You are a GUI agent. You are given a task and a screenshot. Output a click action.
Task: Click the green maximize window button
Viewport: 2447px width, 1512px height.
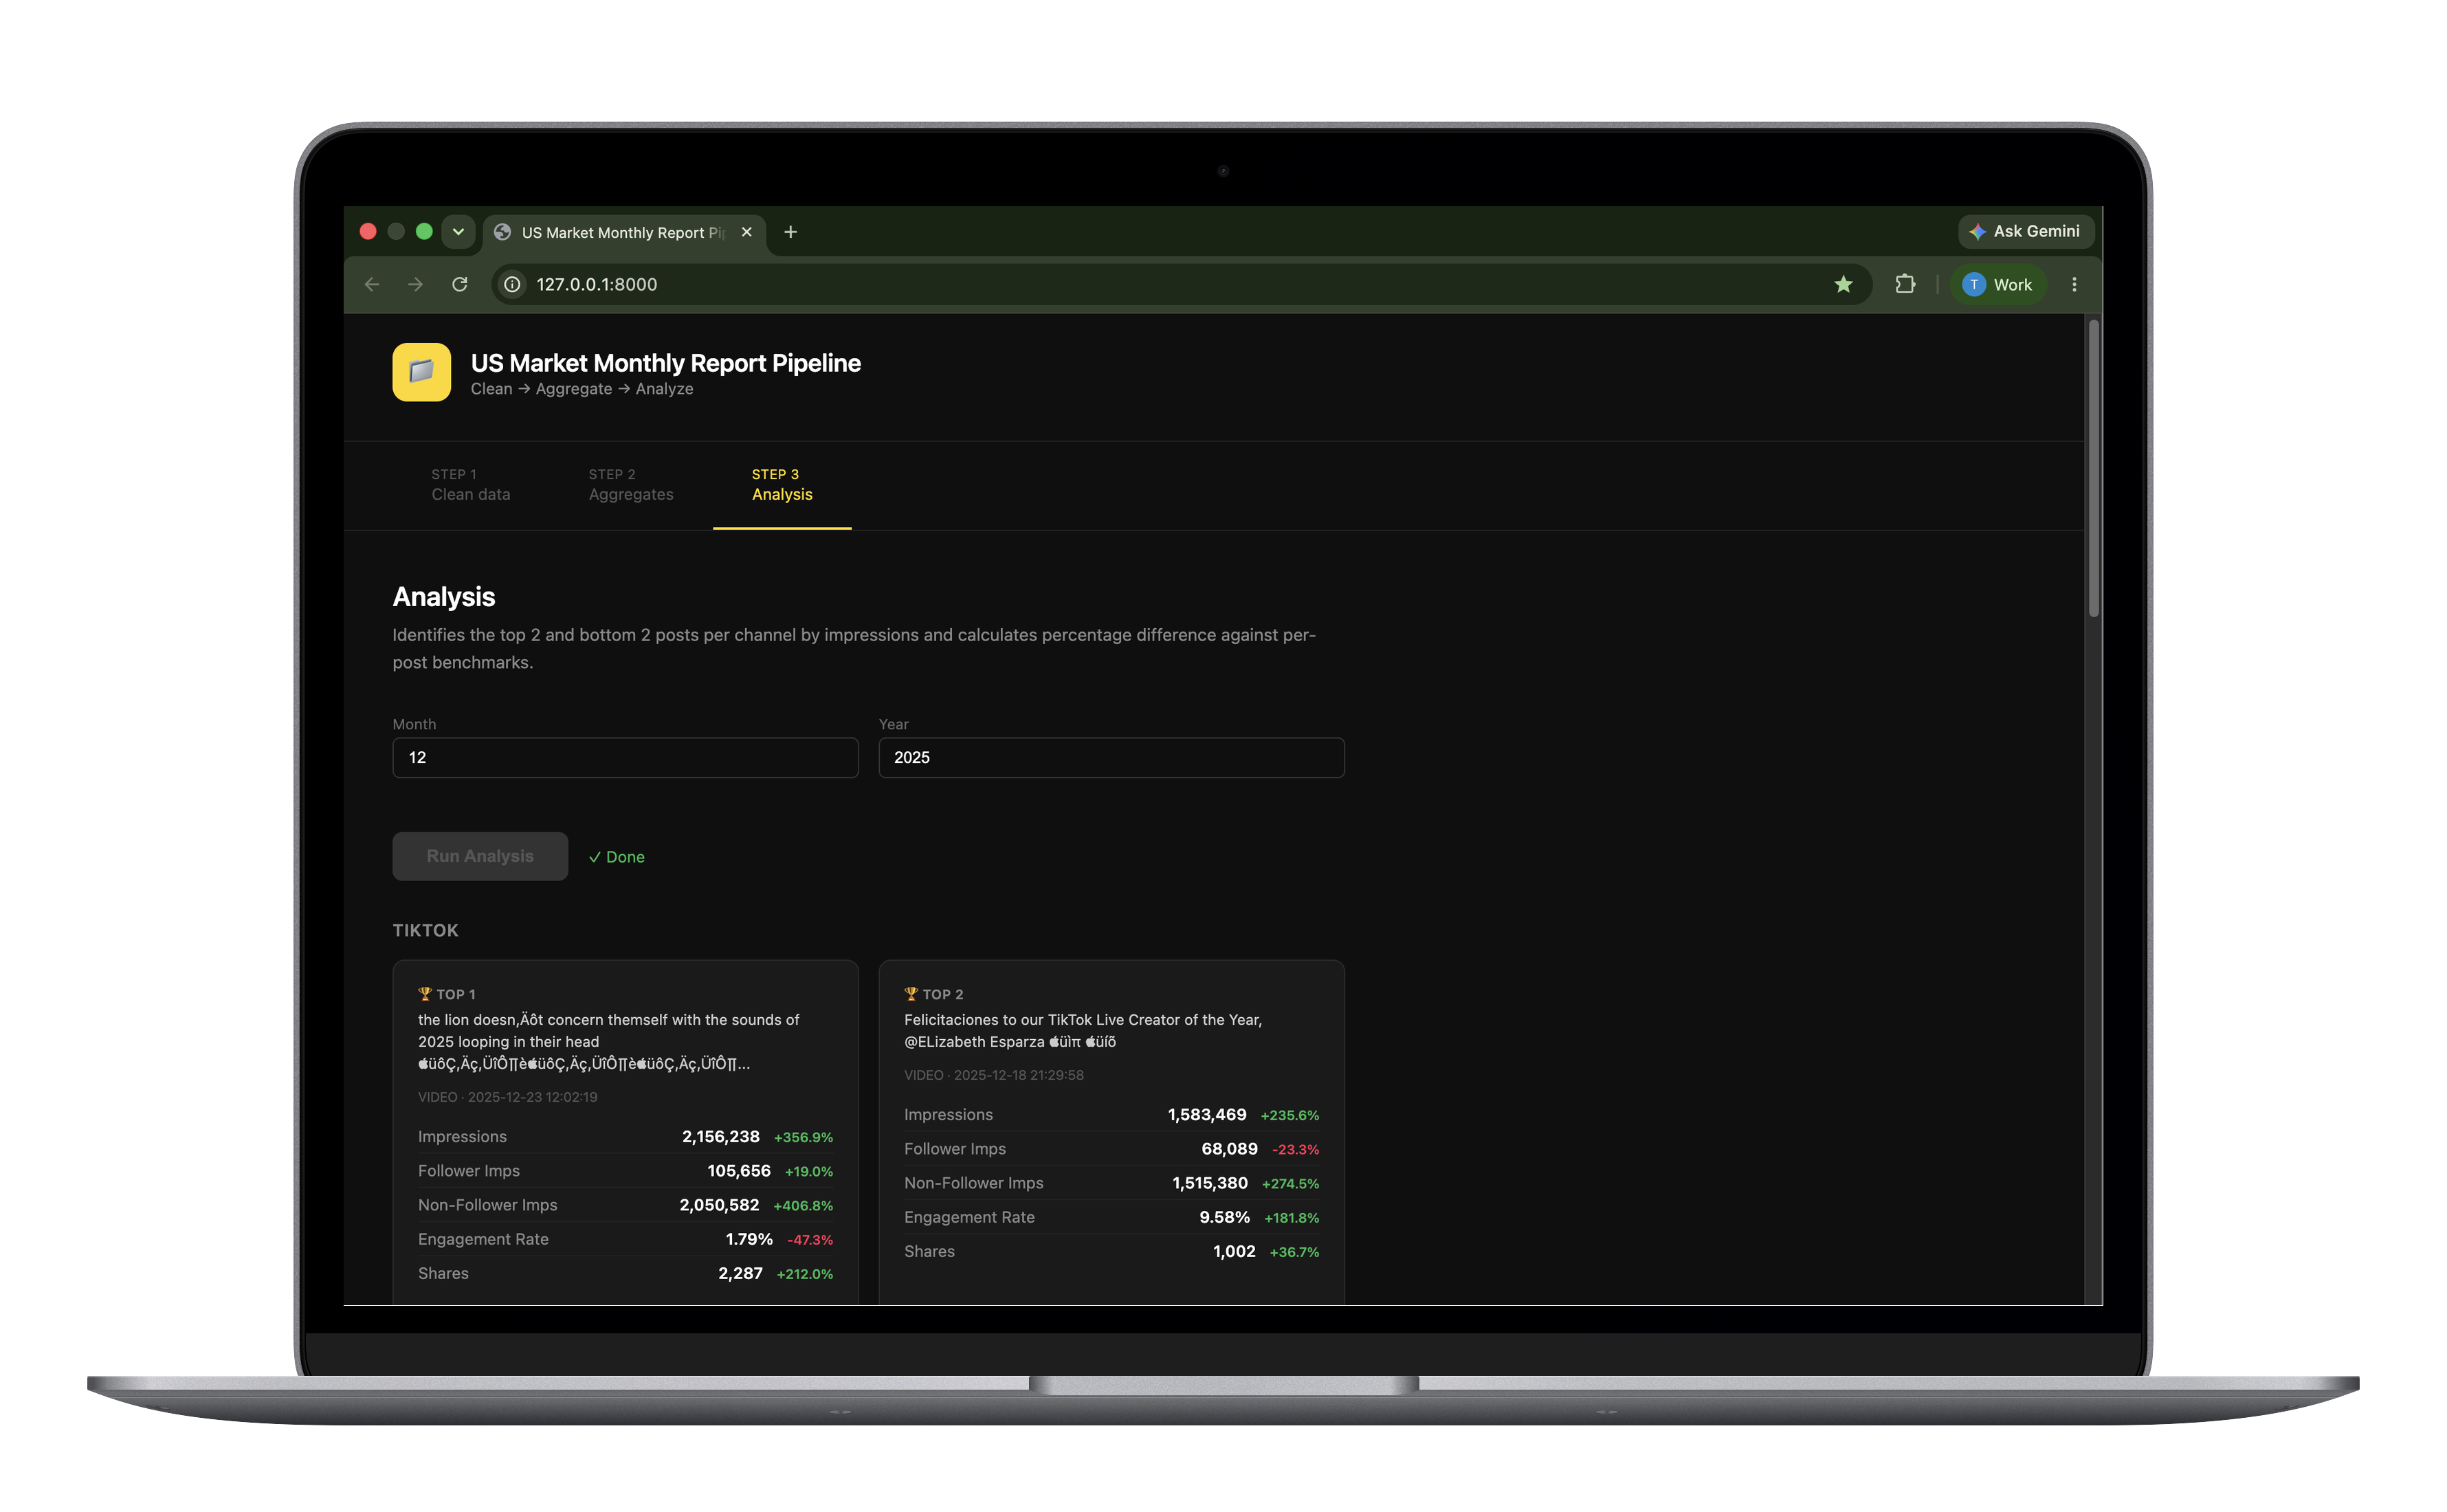pos(424,232)
